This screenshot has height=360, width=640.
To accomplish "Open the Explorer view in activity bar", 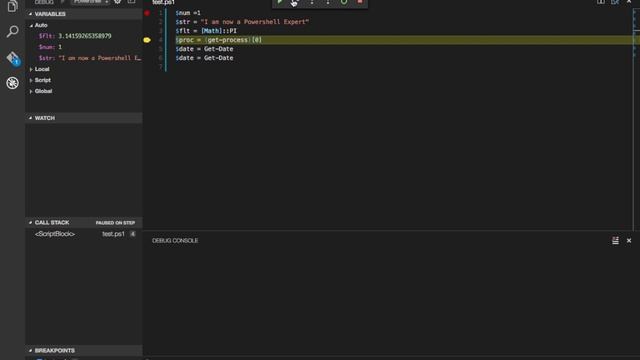I will point(12,6).
